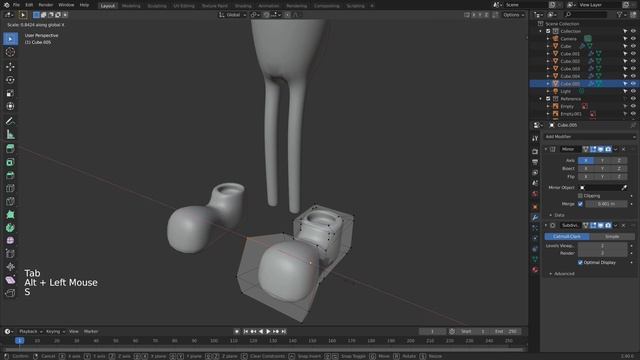
Task: Open the Edit menu
Action: click(x=29, y=5)
